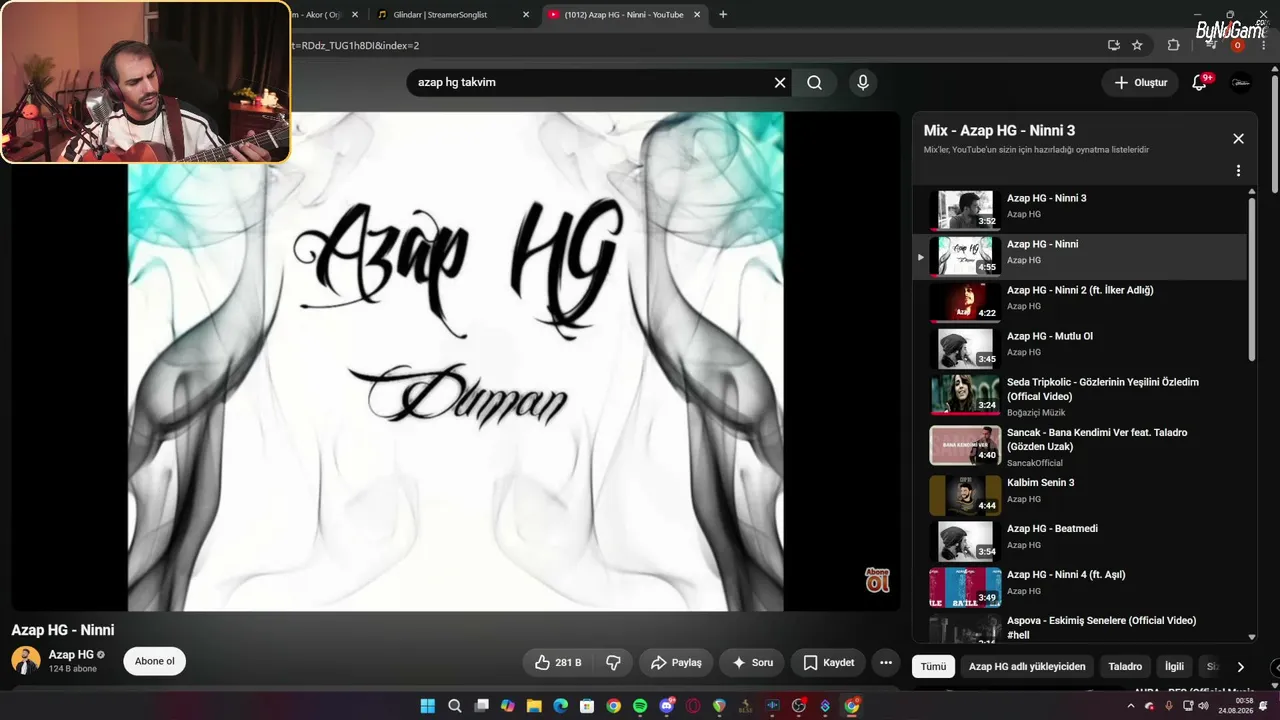Select the Azap HG - Ninni YouTube tab

pos(624,15)
